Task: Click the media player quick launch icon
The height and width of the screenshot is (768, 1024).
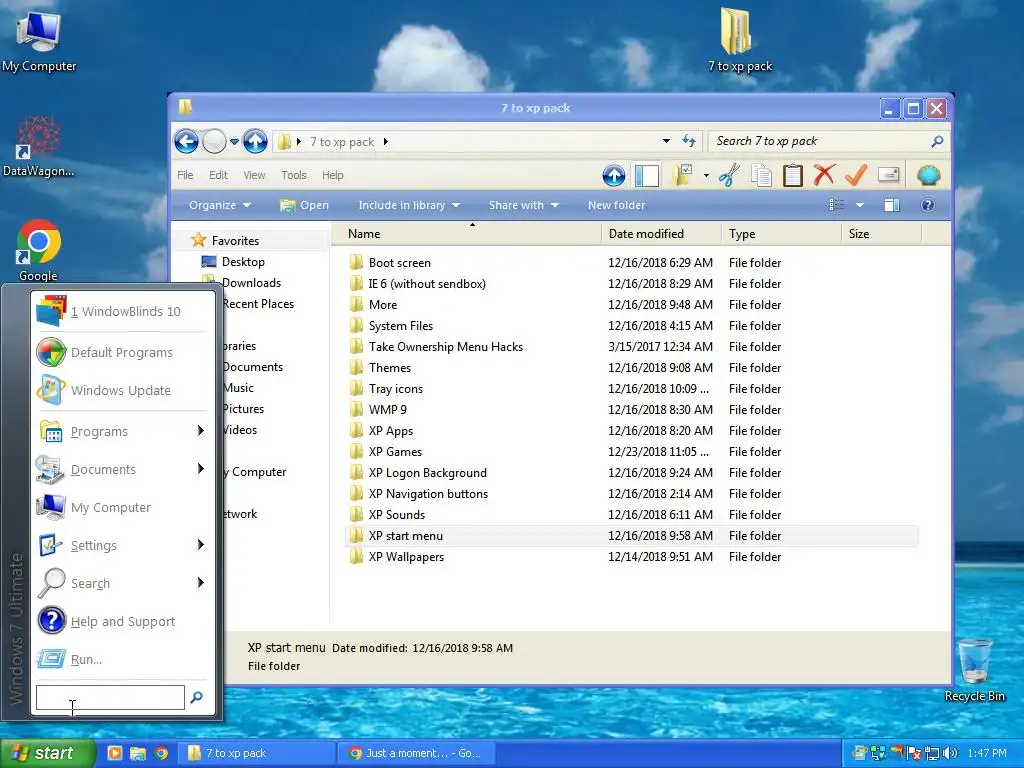Action: click(x=114, y=753)
